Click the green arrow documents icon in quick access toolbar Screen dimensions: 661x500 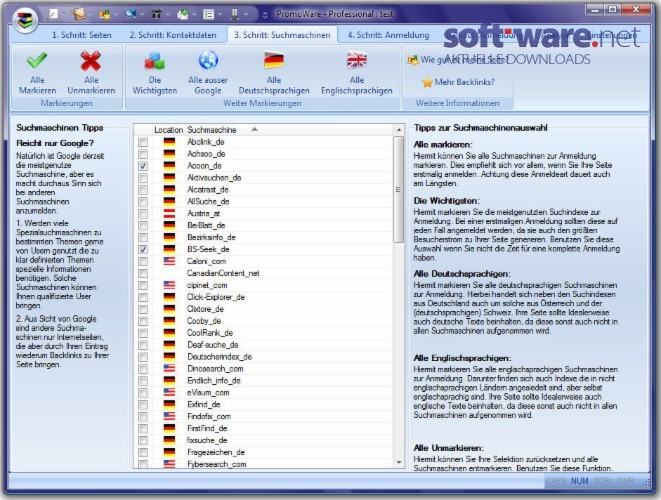tap(183, 14)
